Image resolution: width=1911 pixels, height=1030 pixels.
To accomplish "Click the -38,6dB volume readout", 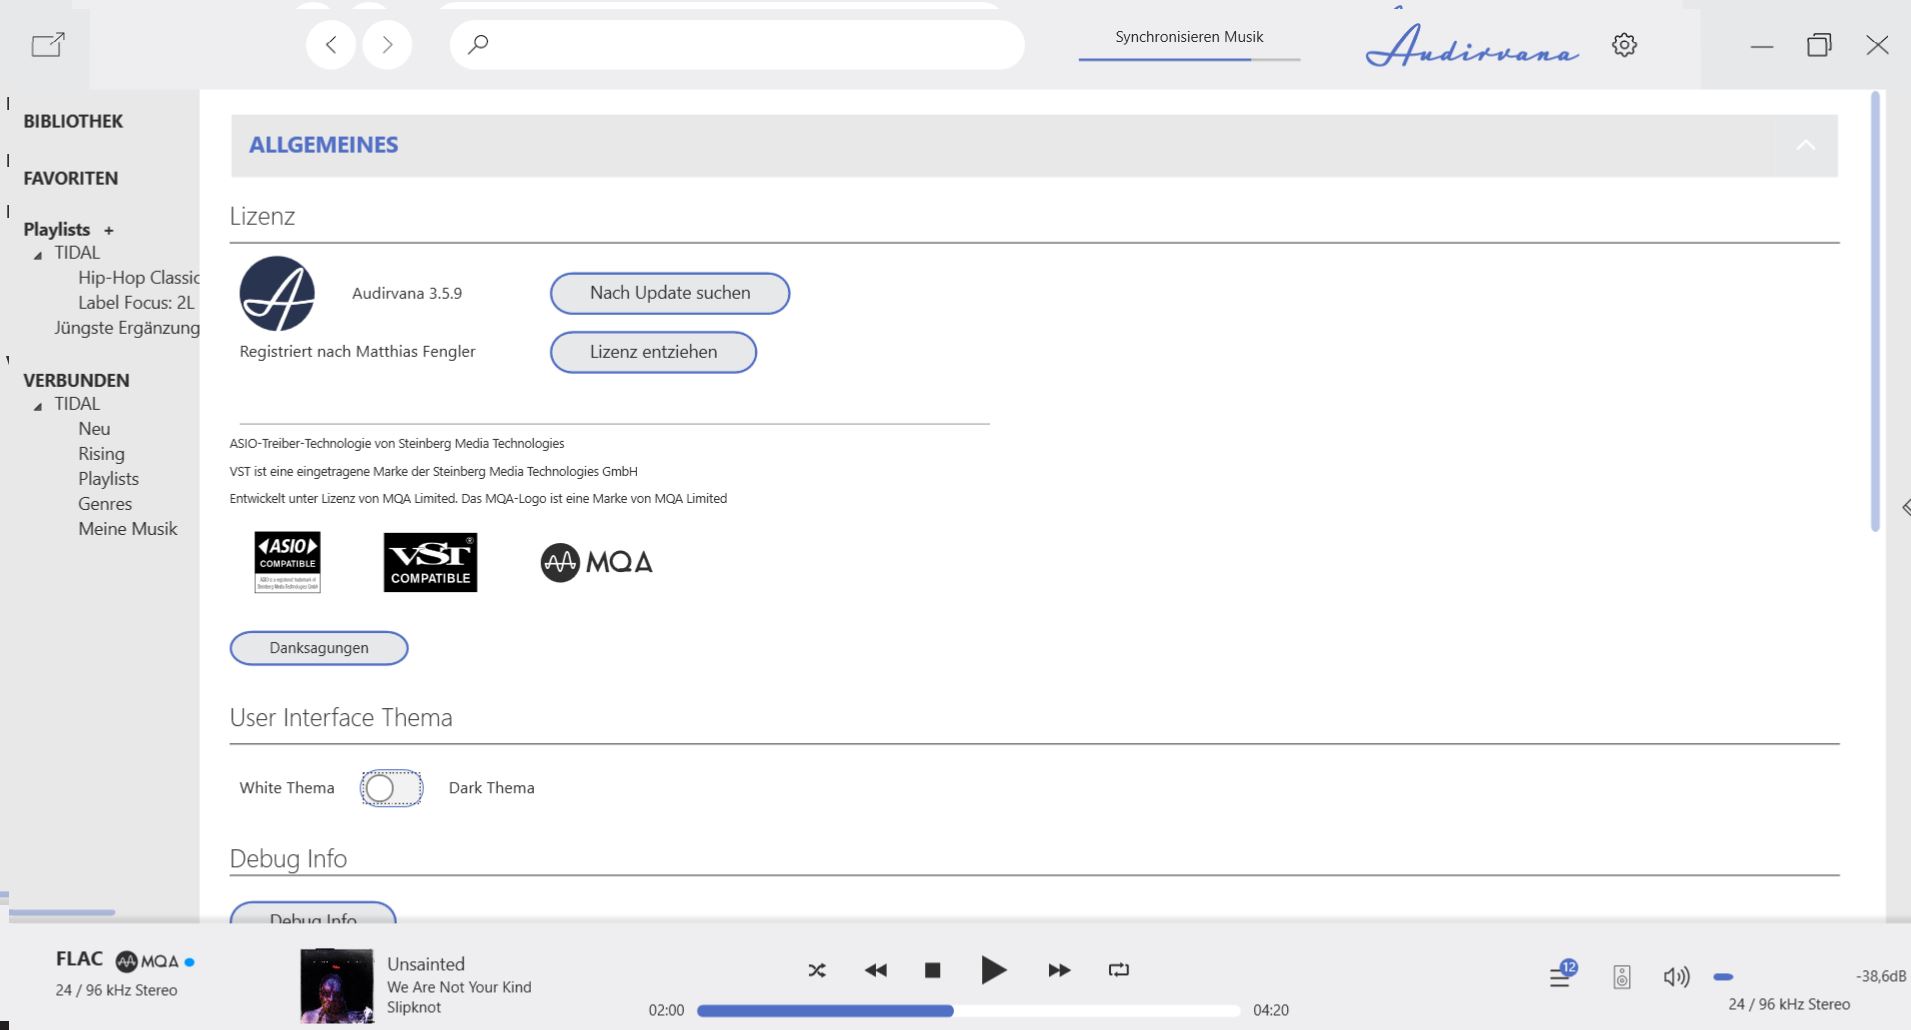I will 1881,976.
